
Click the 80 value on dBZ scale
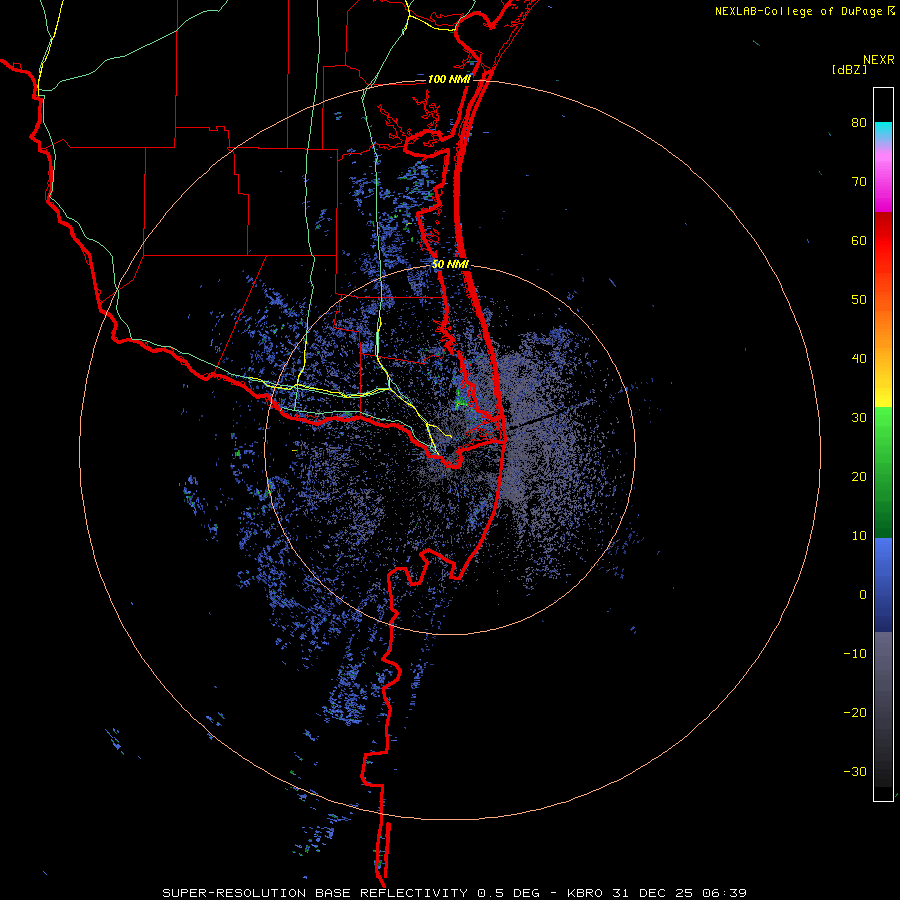point(859,123)
